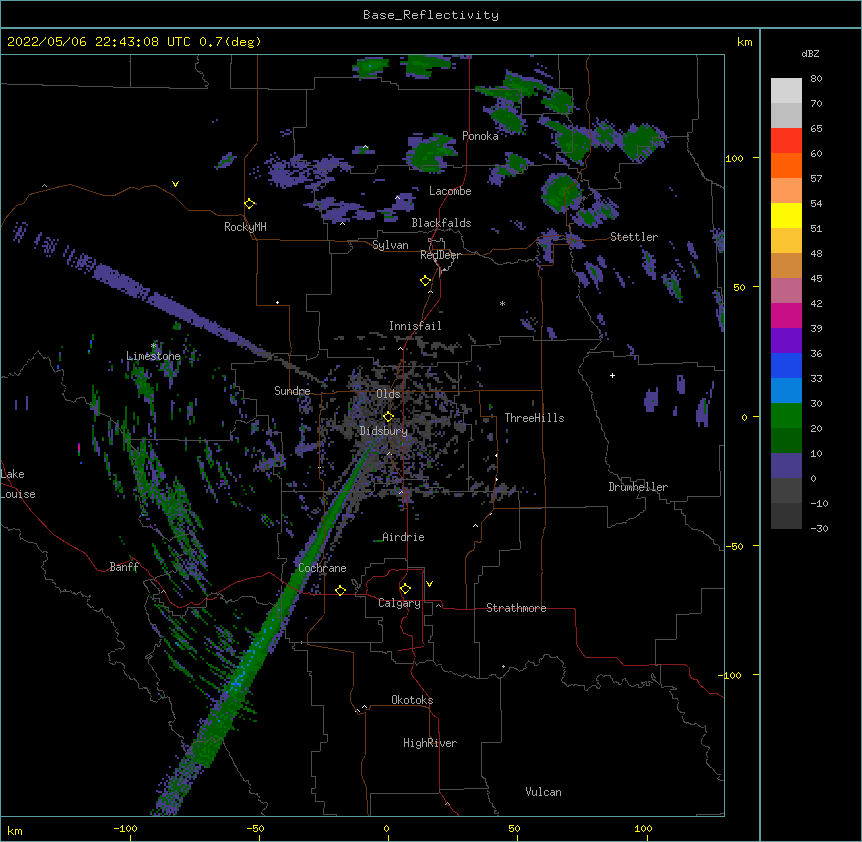Click the Cochrane town label
This screenshot has height=842, width=862.
(322, 568)
